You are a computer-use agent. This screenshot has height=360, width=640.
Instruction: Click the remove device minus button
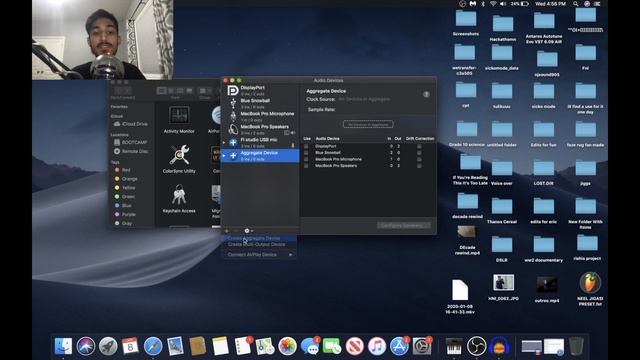click(236, 231)
